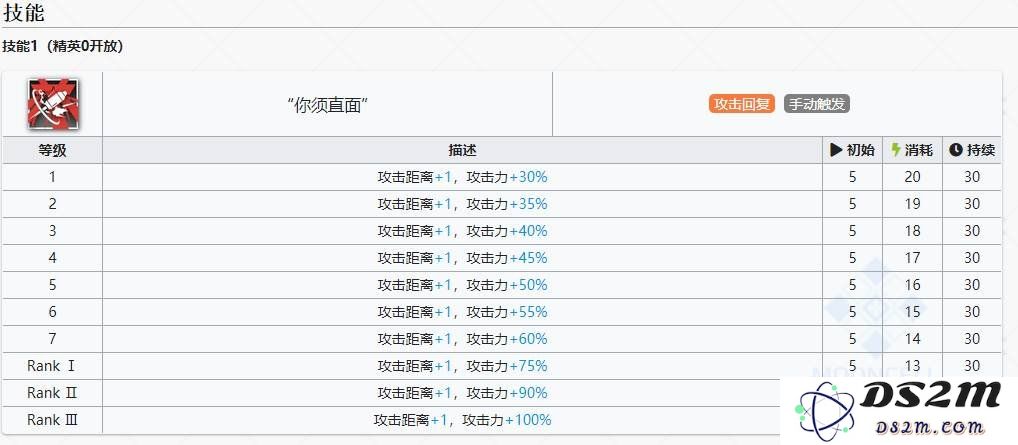Click the orange 攻击回复 tag
Screen dimensions: 1018x445
(x=742, y=104)
